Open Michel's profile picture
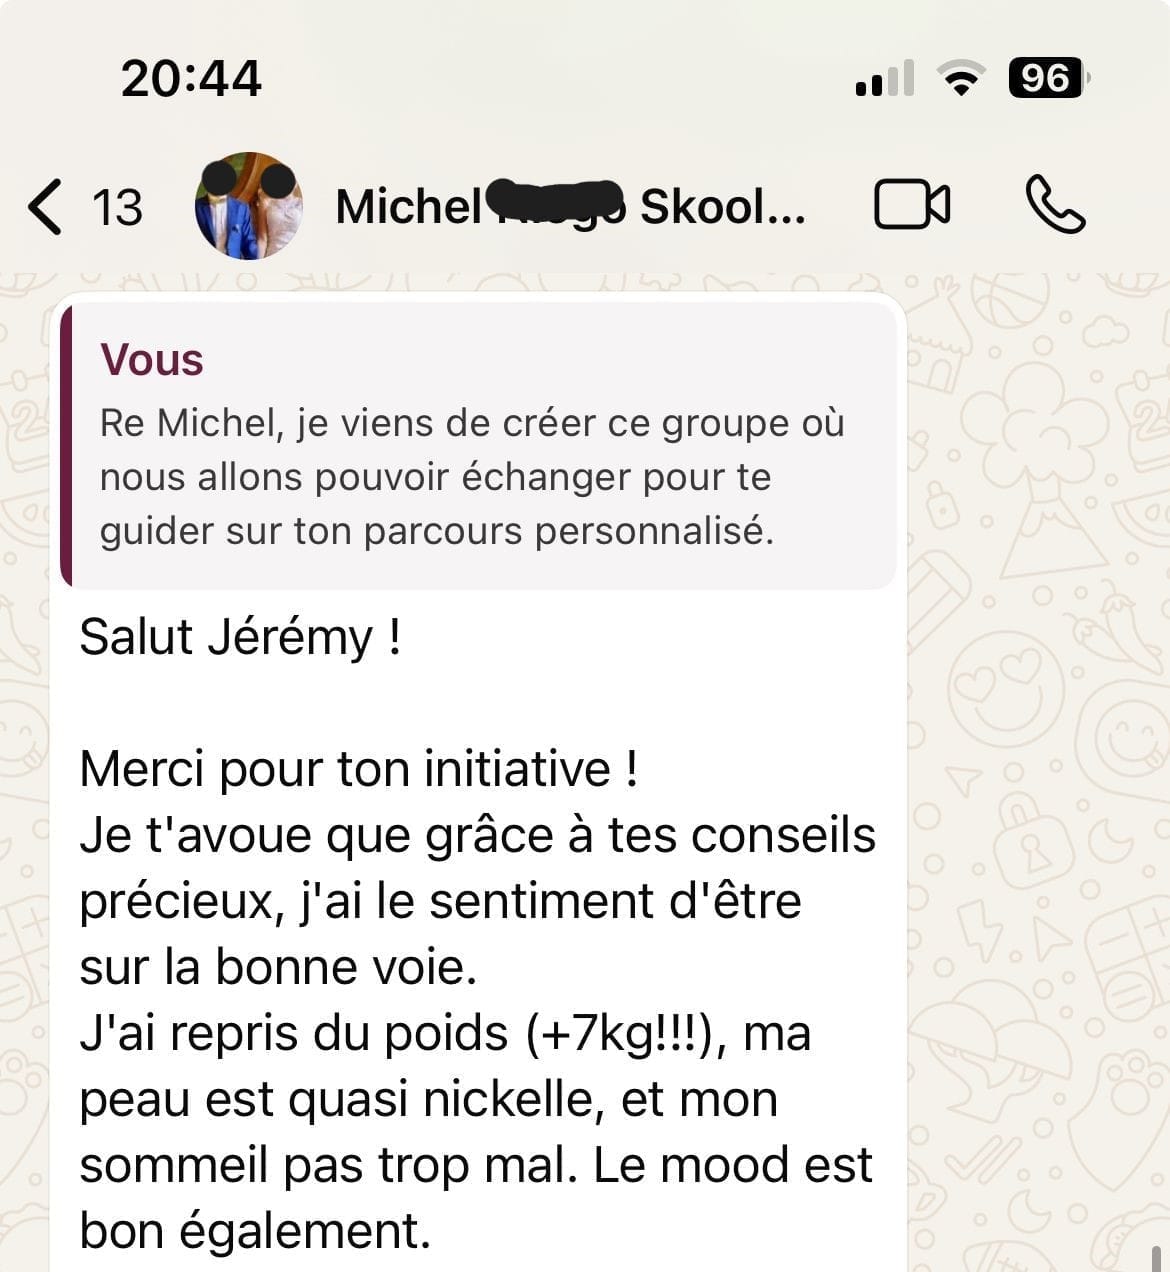Image resolution: width=1170 pixels, height=1272 pixels. coord(248,206)
